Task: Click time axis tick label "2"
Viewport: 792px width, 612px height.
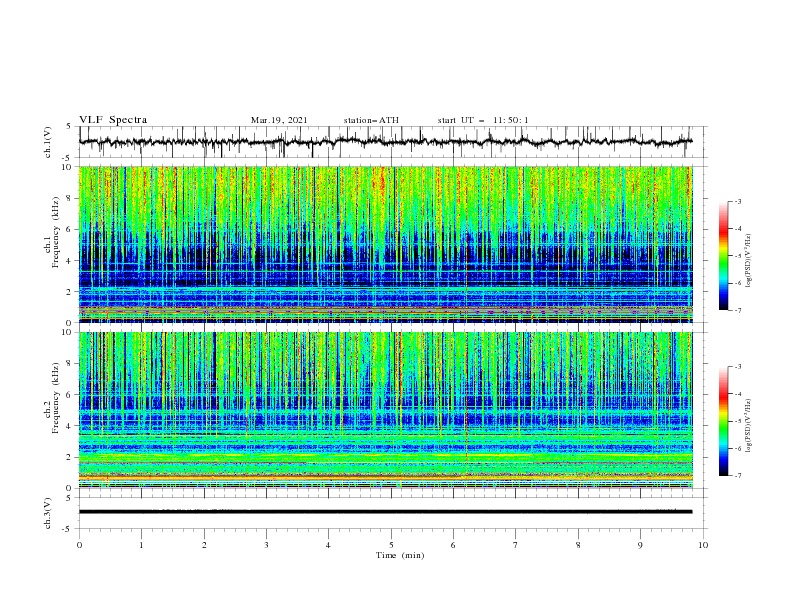Action: pyautogui.click(x=204, y=545)
